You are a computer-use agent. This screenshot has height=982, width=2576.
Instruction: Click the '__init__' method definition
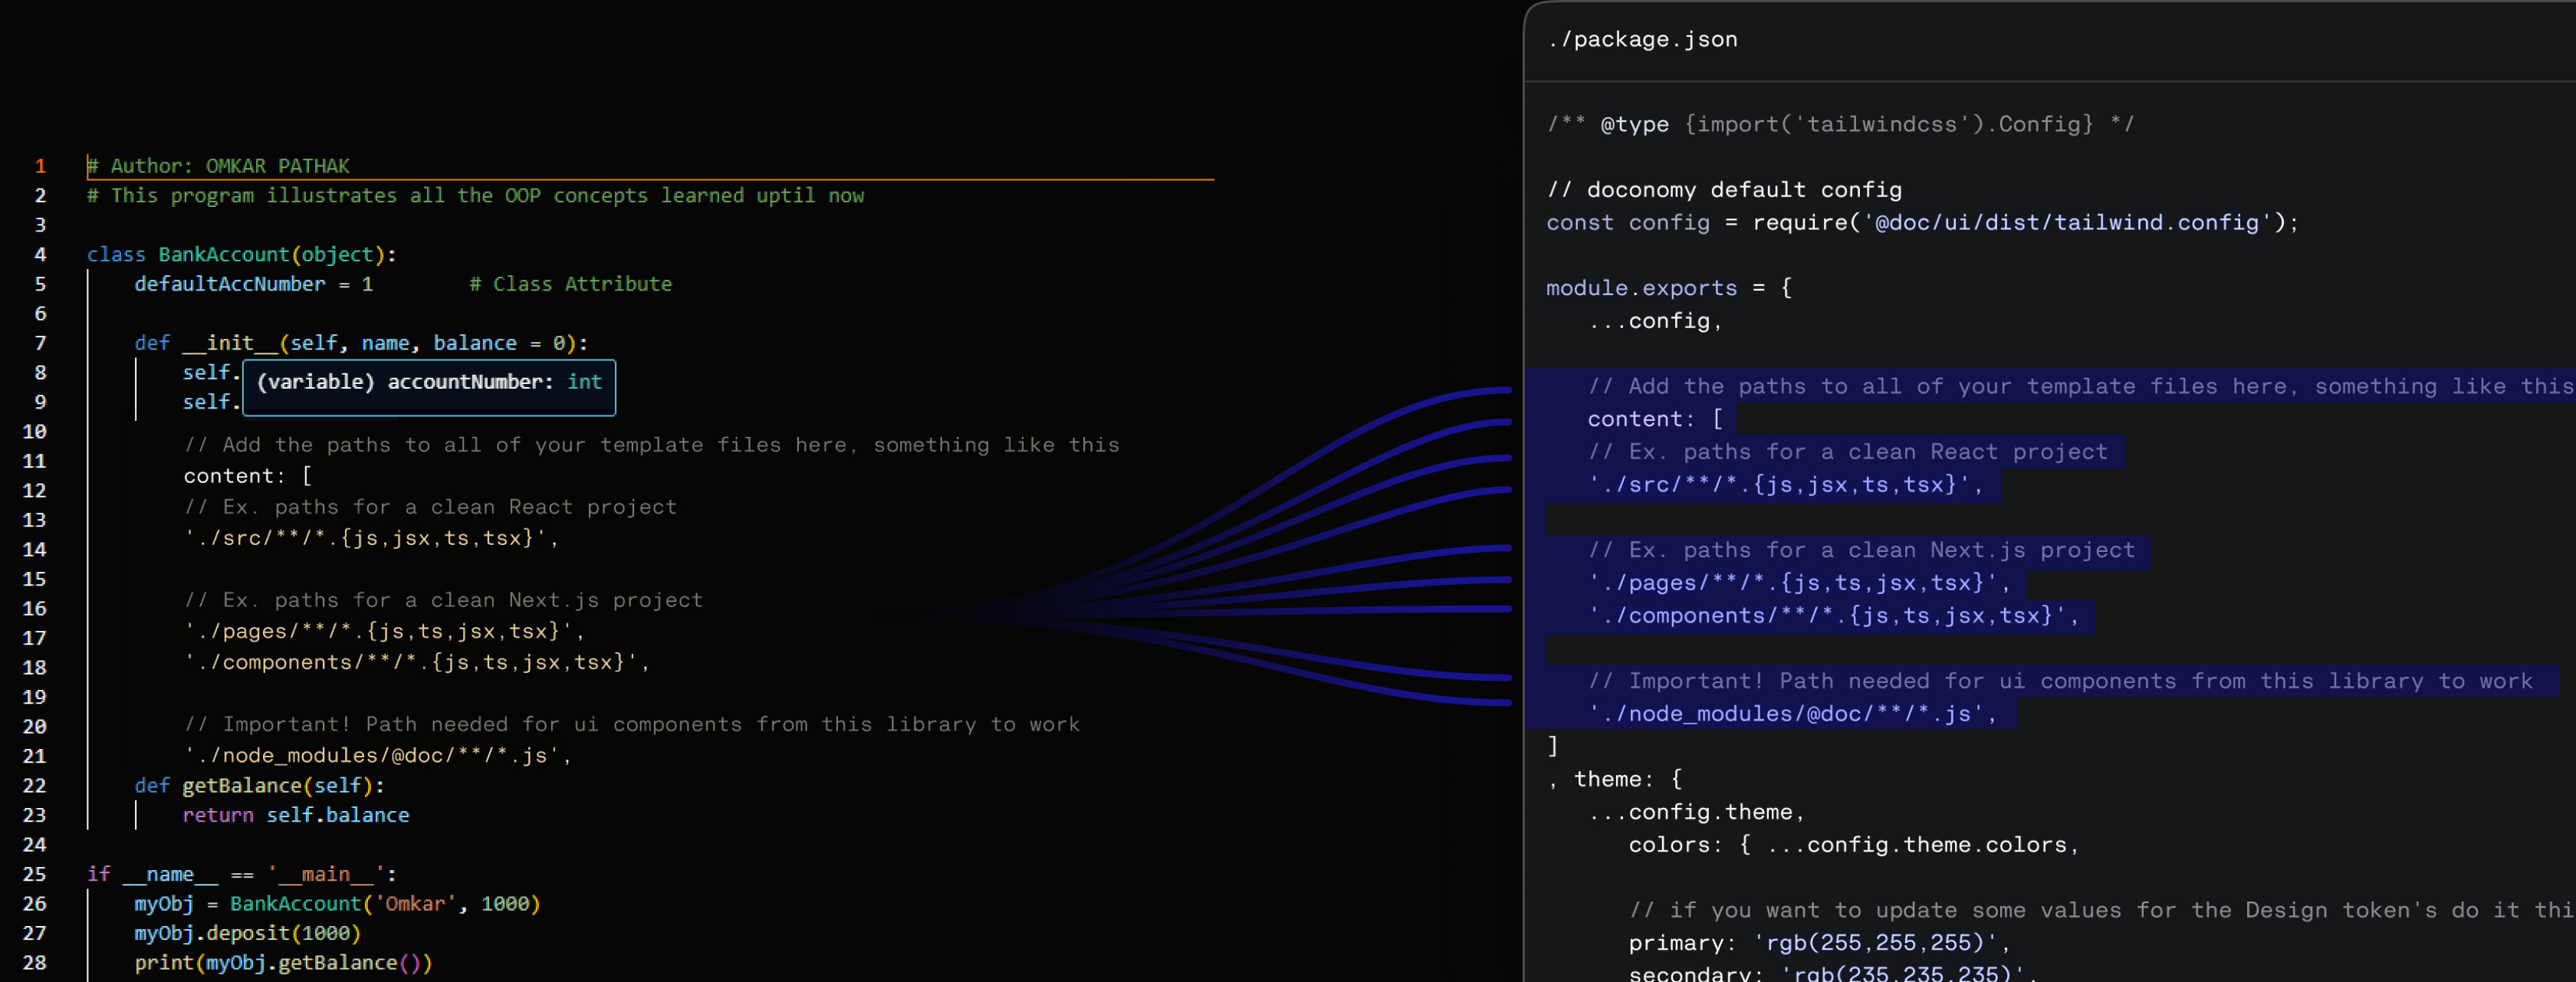pyautogui.click(x=361, y=343)
